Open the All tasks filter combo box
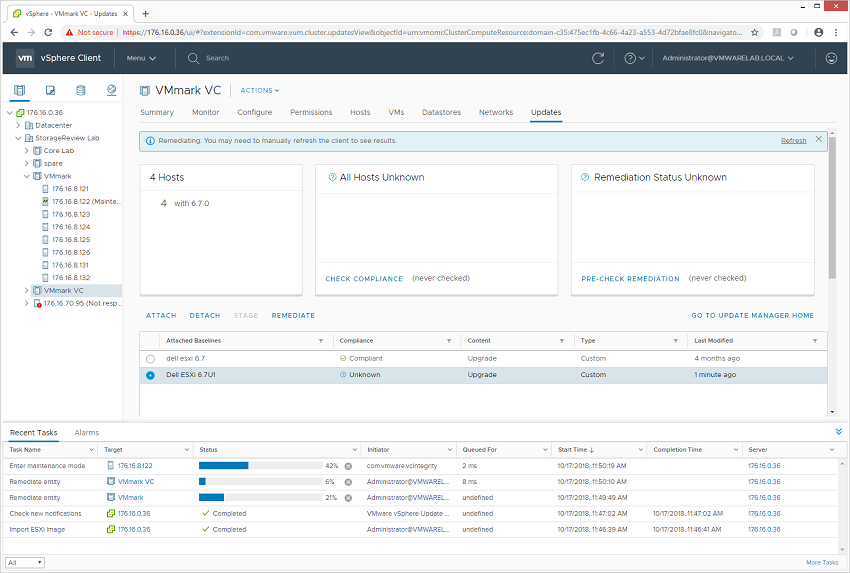850x573 pixels. click(x=24, y=563)
